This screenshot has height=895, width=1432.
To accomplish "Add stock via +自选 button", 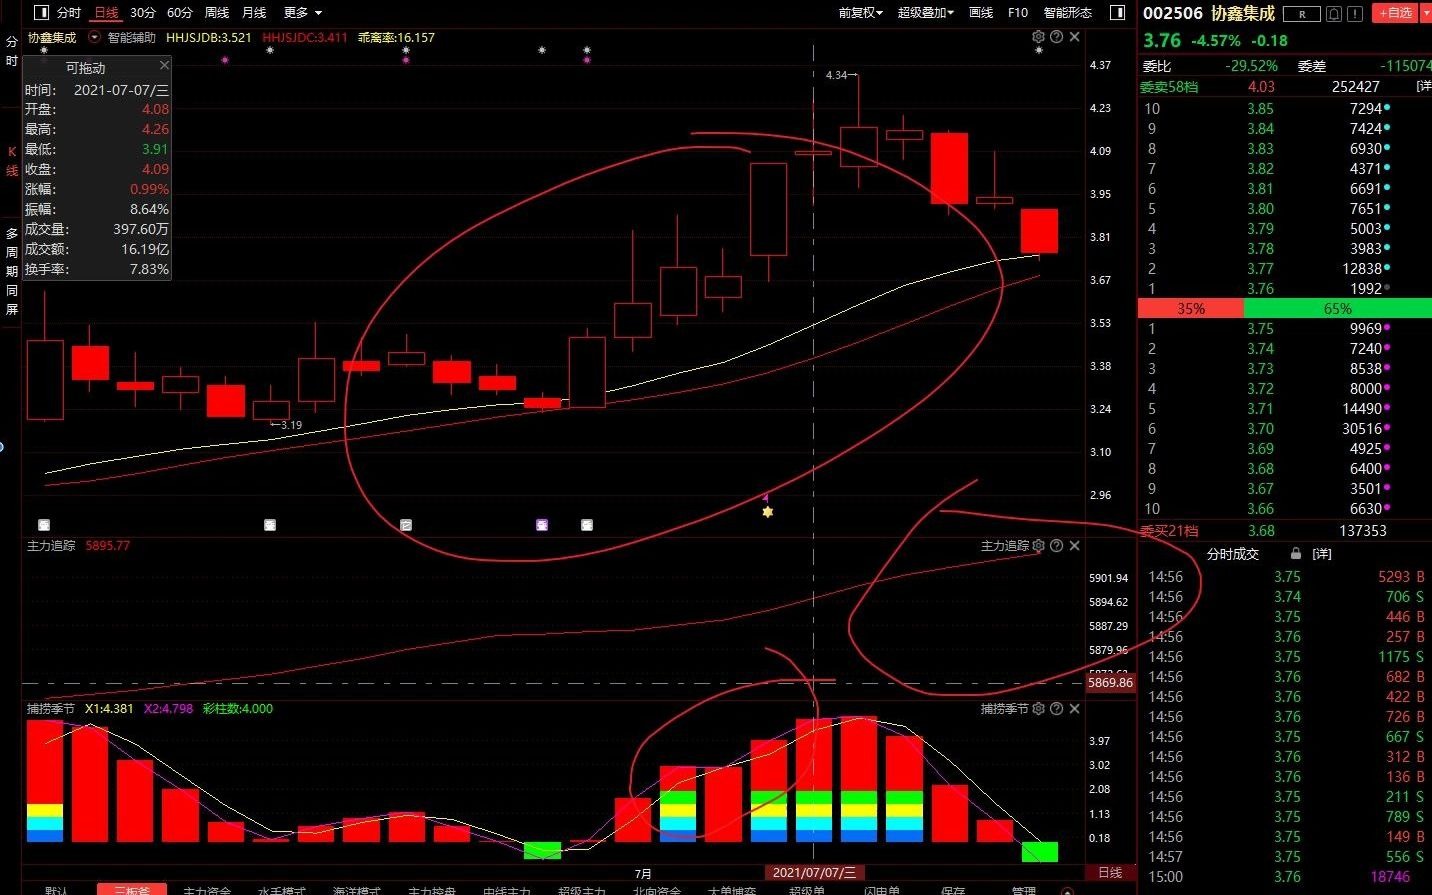I will pos(1396,13).
